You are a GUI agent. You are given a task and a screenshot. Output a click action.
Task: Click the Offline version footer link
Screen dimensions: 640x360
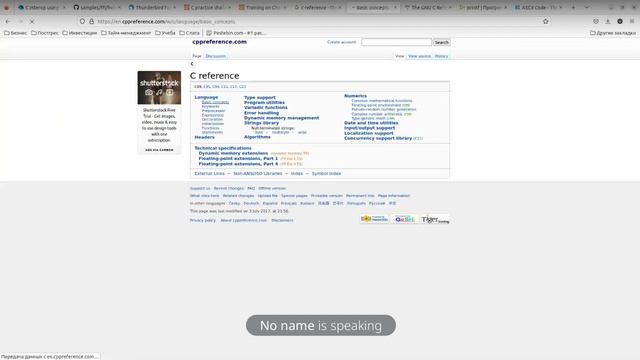pyautogui.click(x=272, y=188)
